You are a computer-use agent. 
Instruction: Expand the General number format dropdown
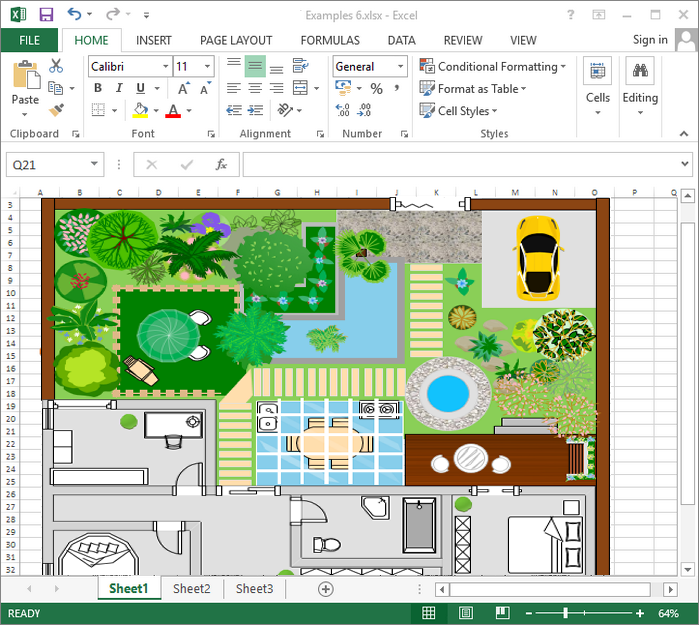[x=401, y=67]
